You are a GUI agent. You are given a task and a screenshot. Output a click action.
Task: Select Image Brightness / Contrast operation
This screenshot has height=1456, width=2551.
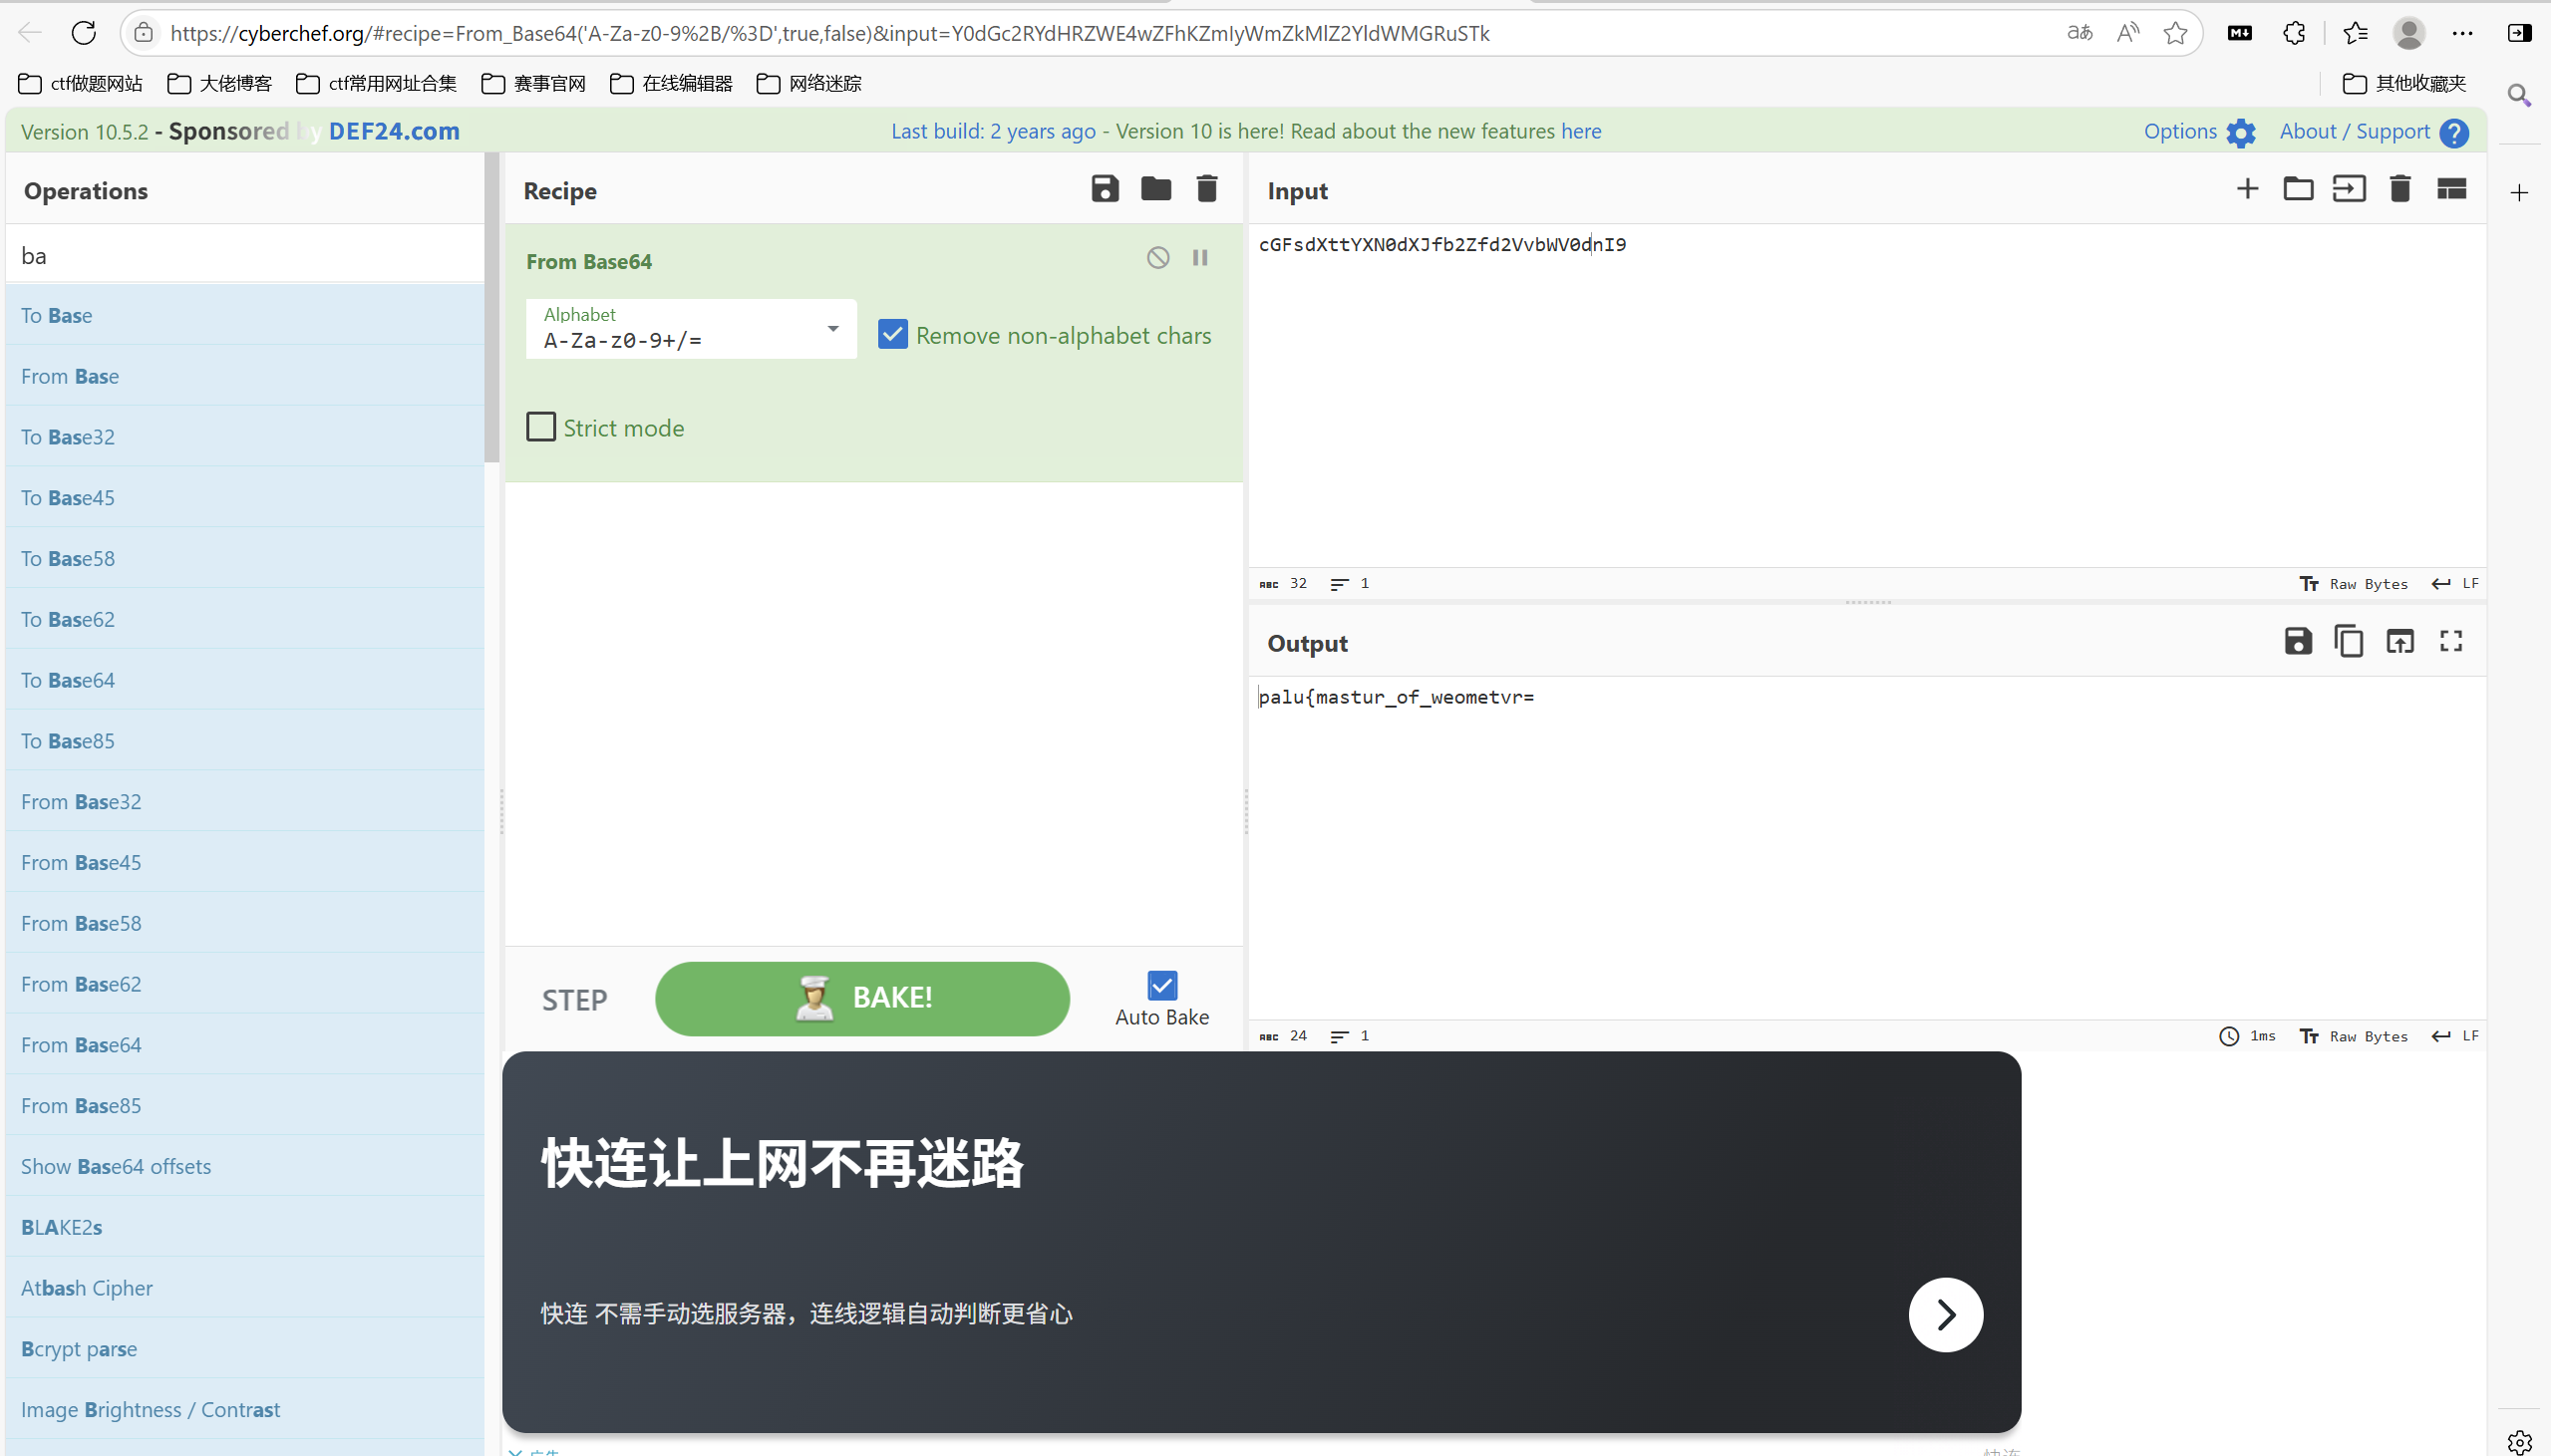[x=245, y=1410]
